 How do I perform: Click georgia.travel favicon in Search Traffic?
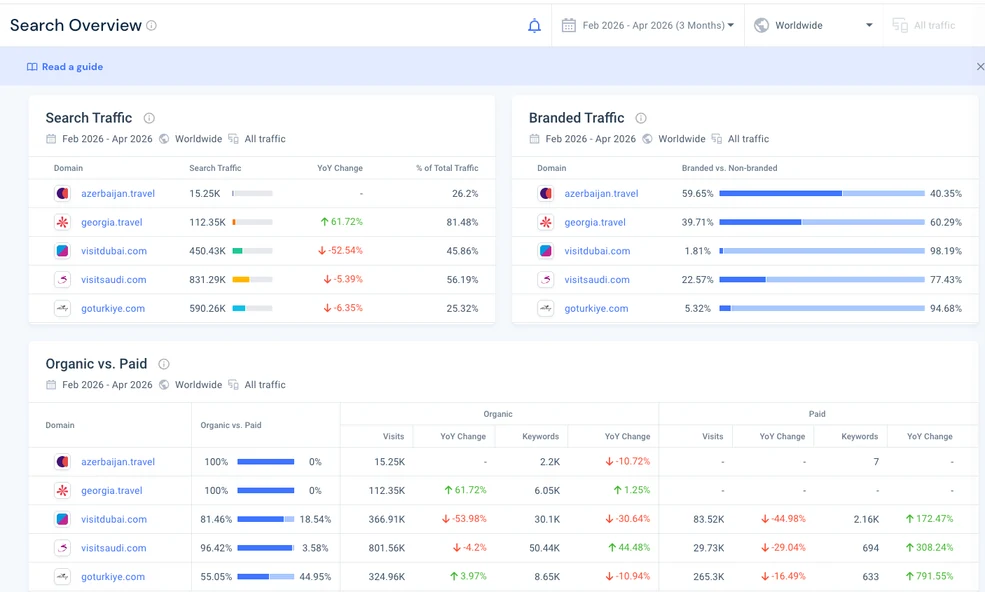(x=62, y=222)
